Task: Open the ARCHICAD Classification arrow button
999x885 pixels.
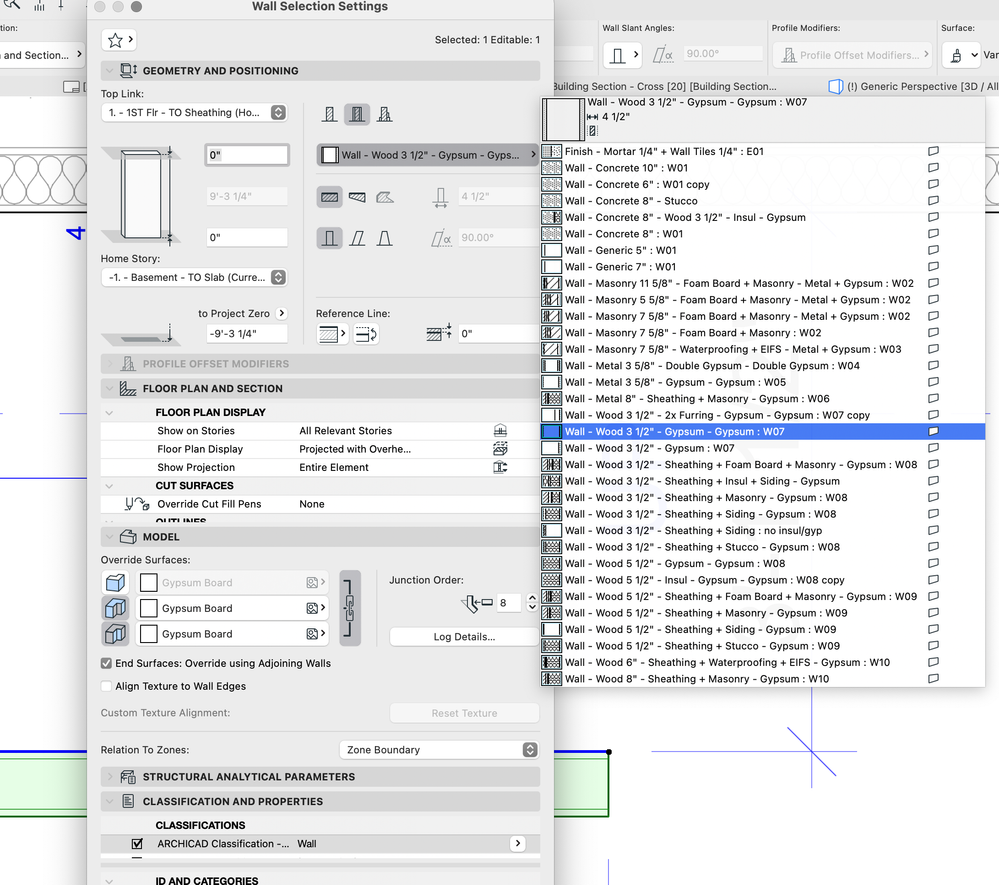Action: [x=517, y=844]
